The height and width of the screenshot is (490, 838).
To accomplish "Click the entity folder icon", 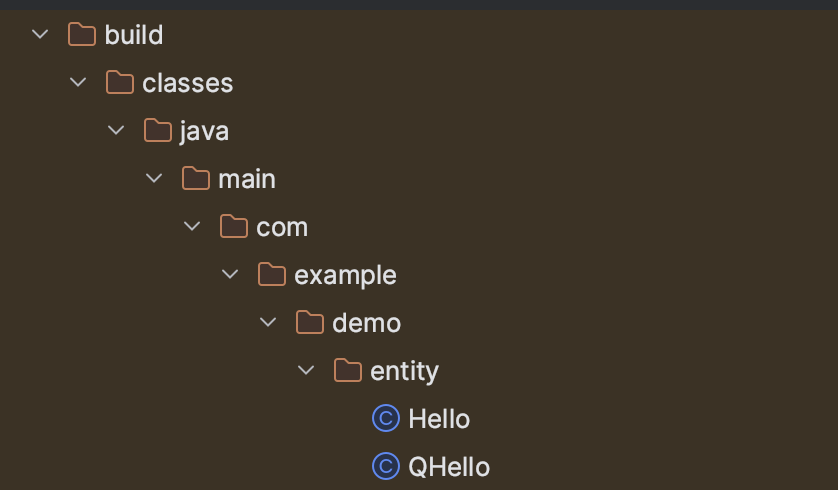I will [348, 370].
